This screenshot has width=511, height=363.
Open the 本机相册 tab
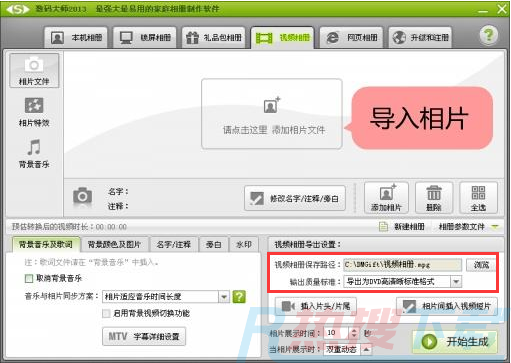[76, 37]
